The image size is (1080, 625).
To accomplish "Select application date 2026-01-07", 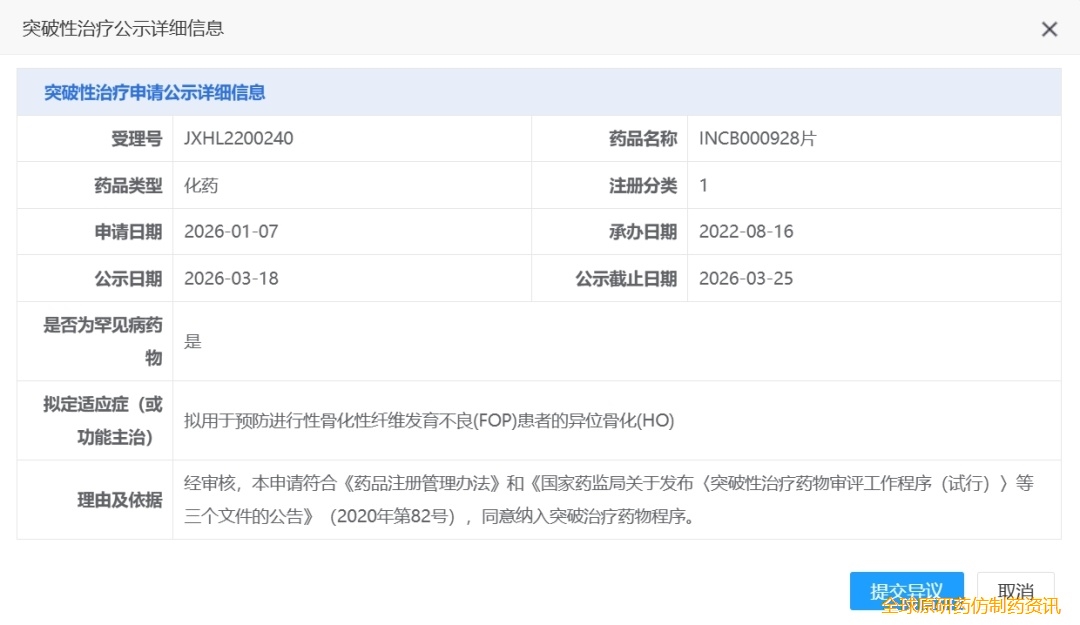I will pos(231,231).
